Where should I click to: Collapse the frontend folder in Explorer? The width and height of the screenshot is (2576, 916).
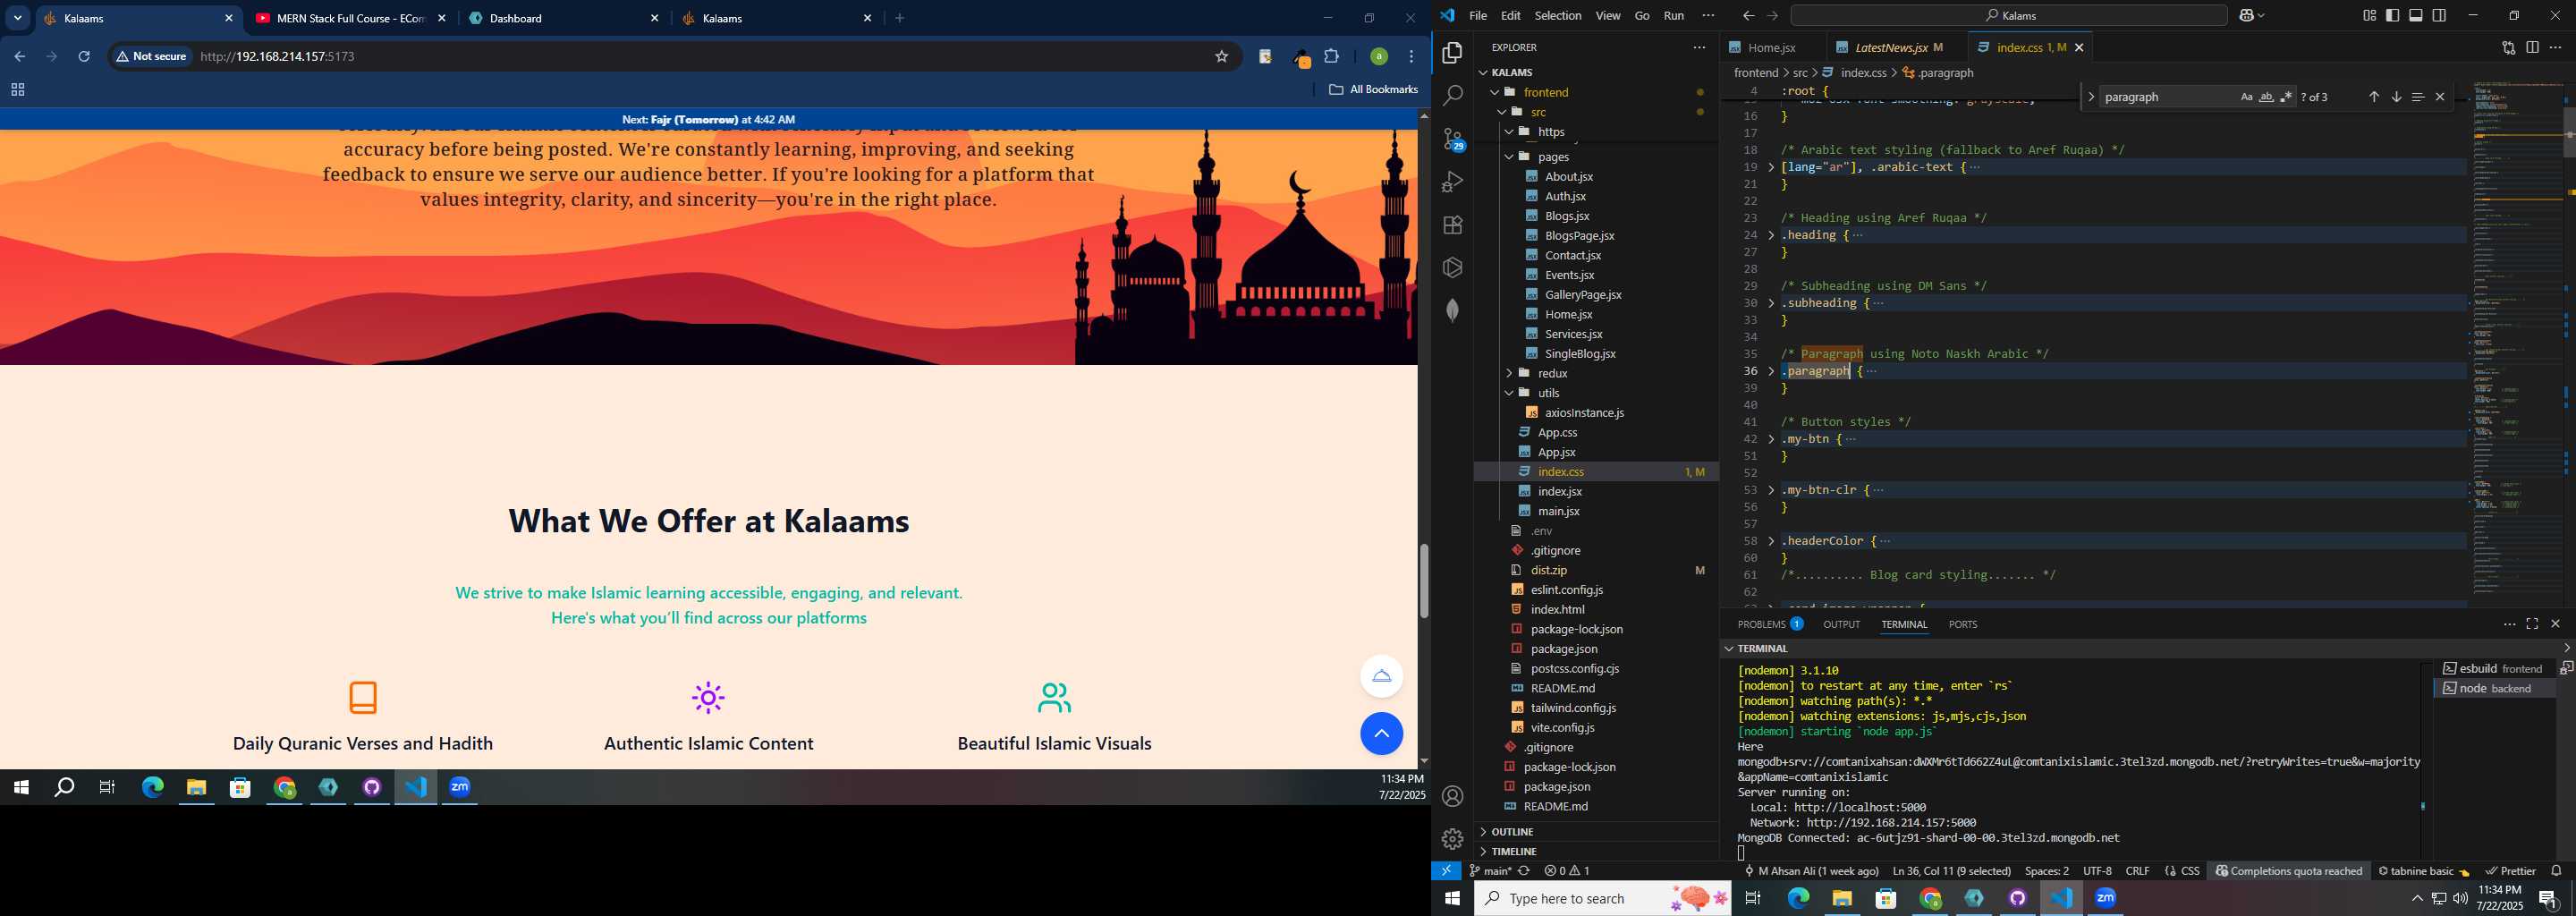coord(1495,92)
